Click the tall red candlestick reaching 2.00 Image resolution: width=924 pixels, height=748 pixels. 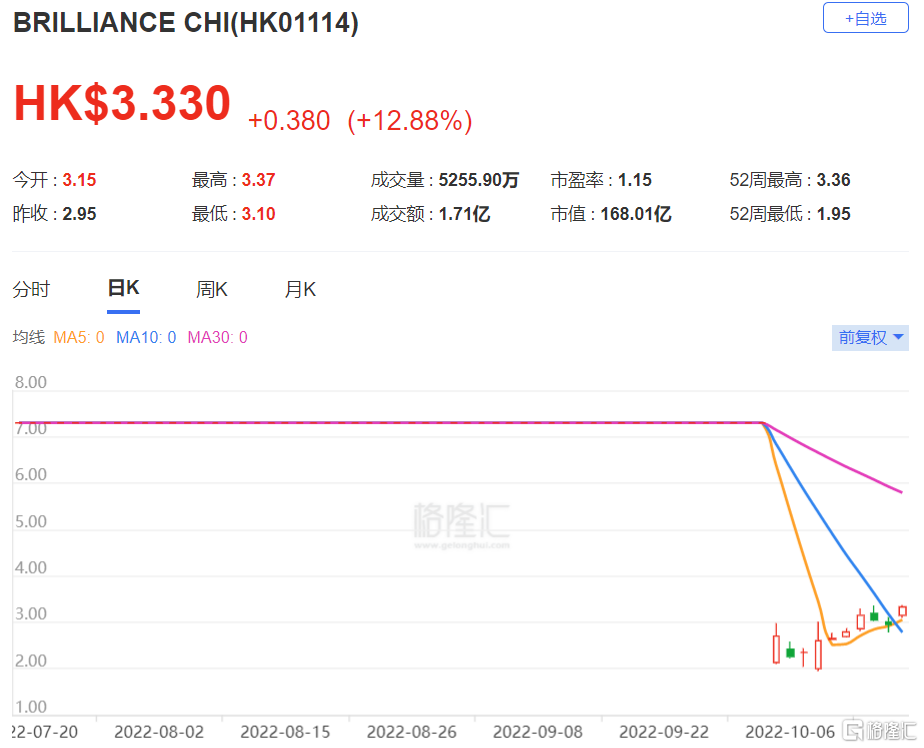coord(818,647)
